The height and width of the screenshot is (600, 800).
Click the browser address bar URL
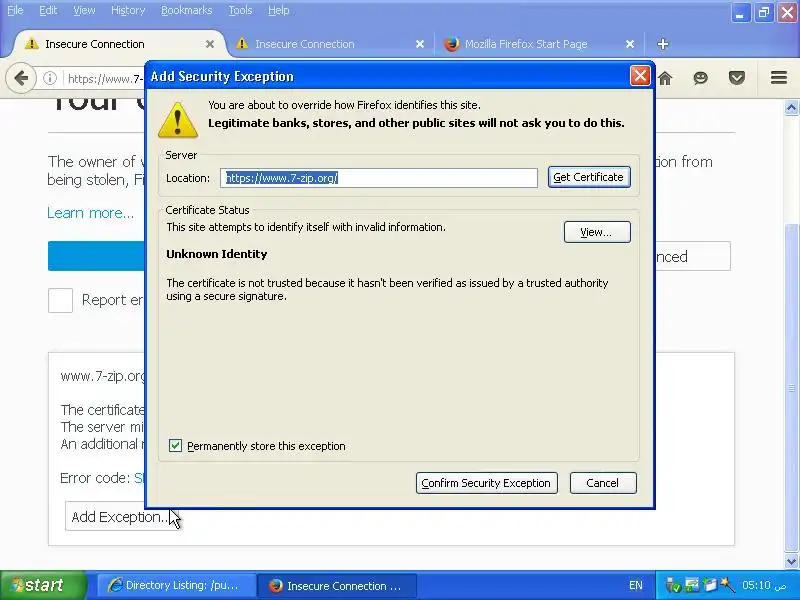click(105, 79)
